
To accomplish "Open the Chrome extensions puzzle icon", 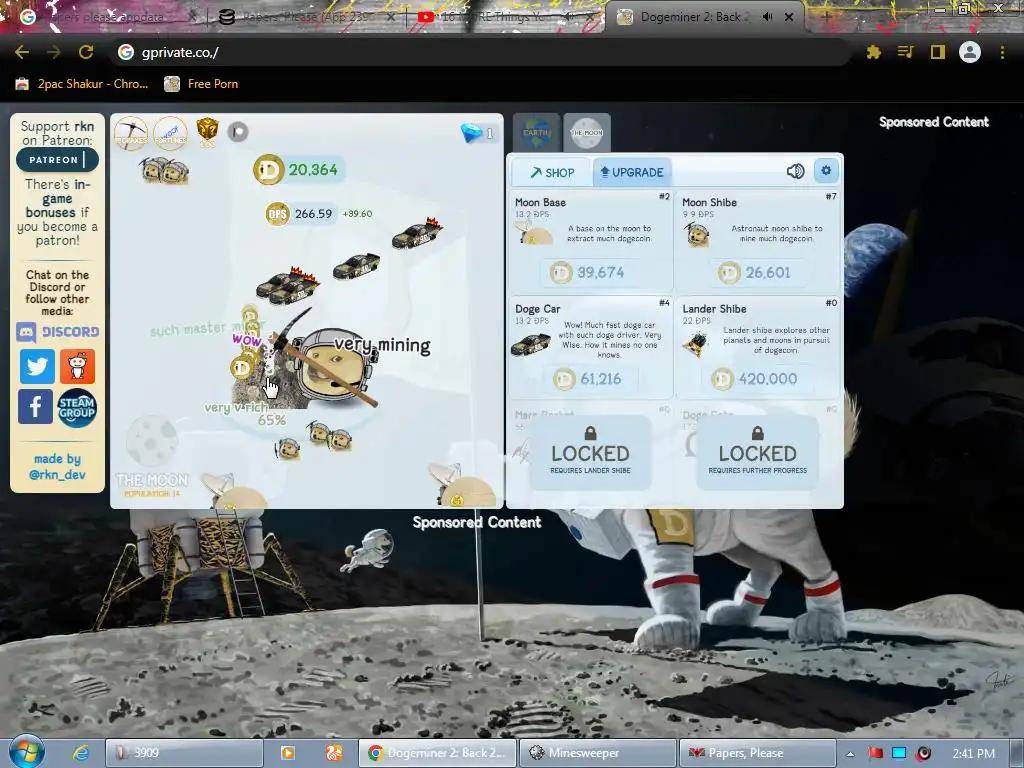I will (874, 52).
